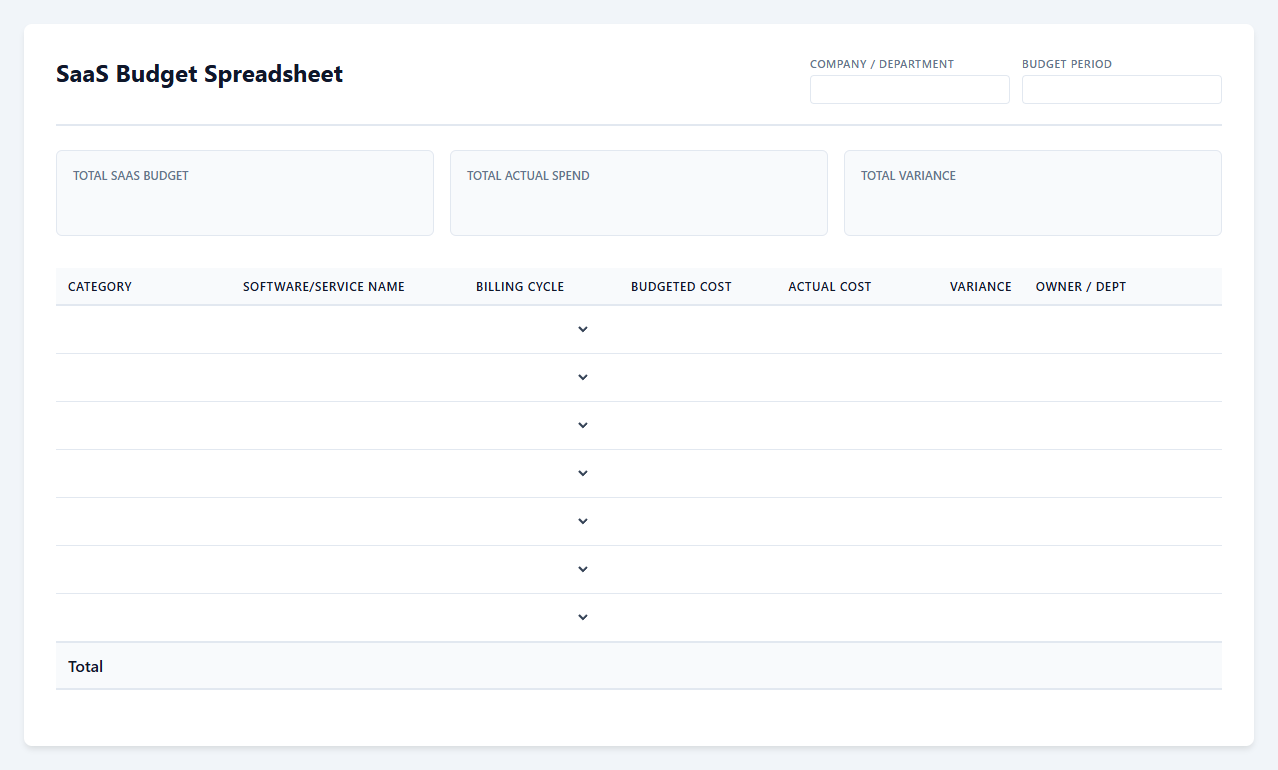Click the BUDGETED COST column header
Viewport: 1278px width, 770px height.
pos(681,287)
